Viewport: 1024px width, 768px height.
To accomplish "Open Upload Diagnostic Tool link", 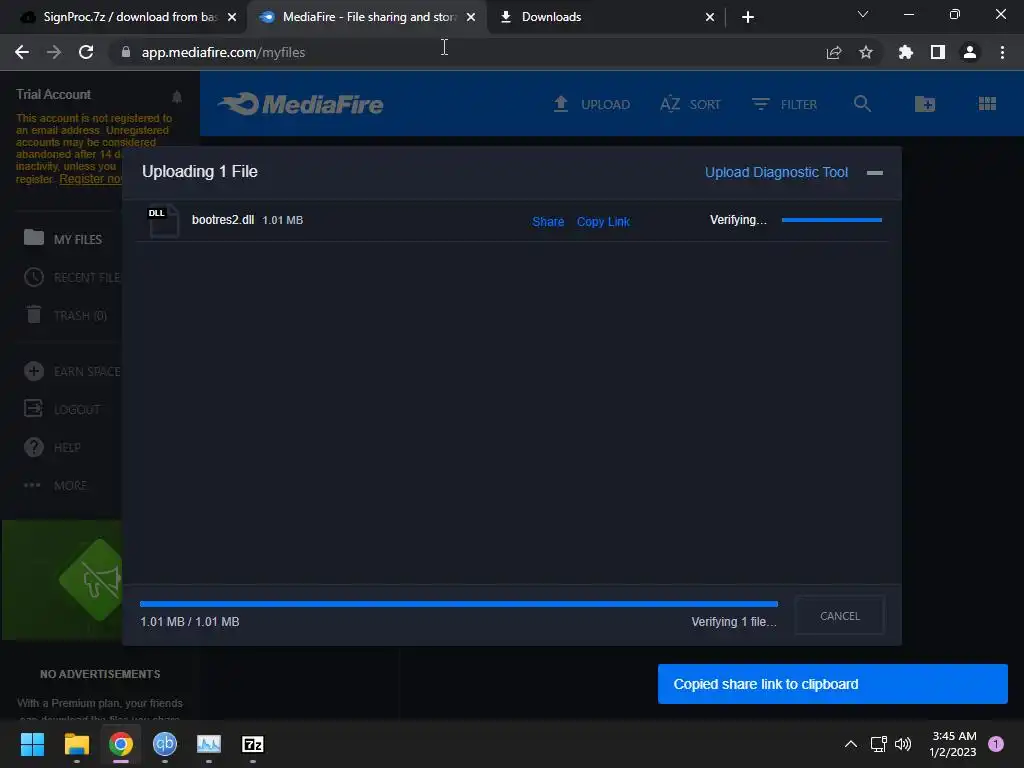I will [x=776, y=172].
